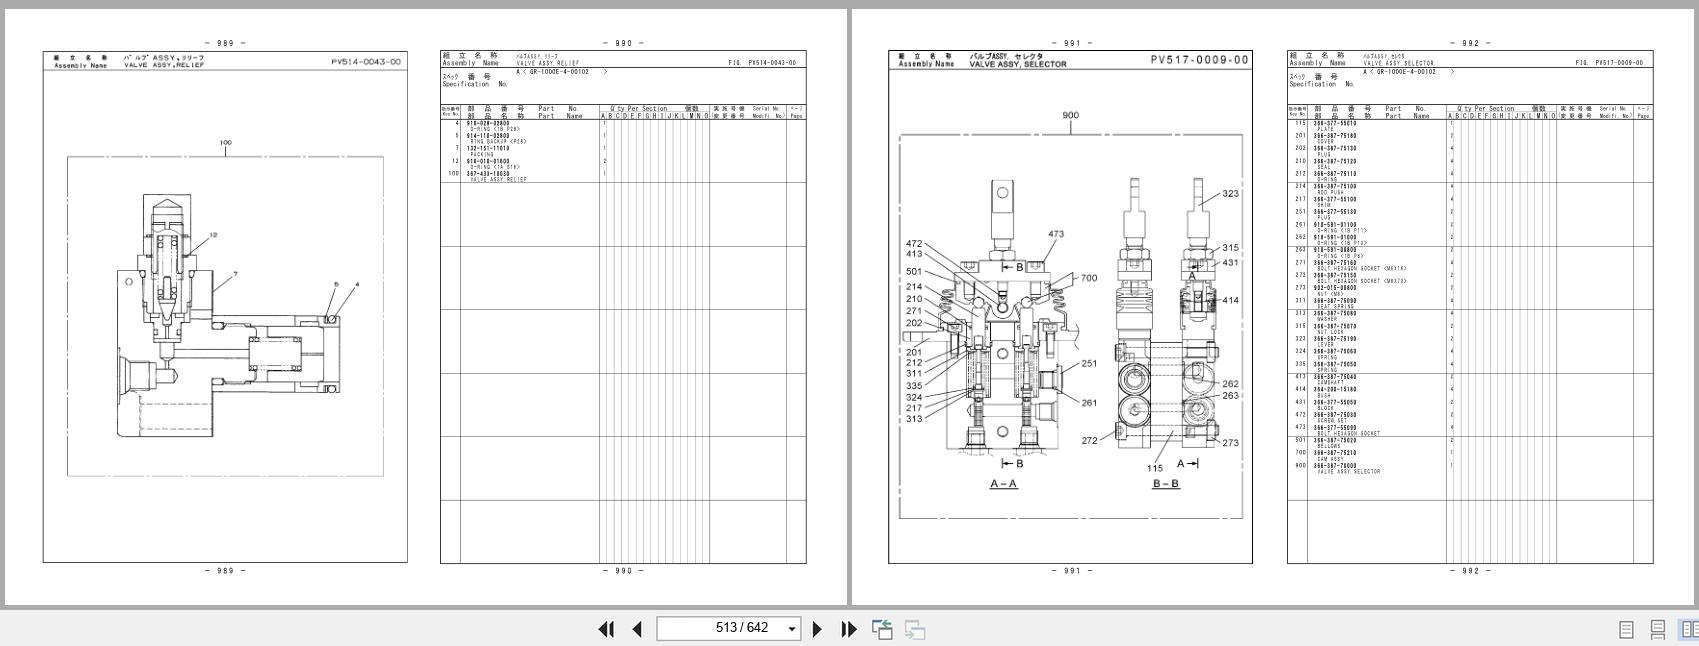Image resolution: width=1699 pixels, height=646 pixels.
Task: Click callout 100 above the relief valve drawing
Action: [225, 143]
